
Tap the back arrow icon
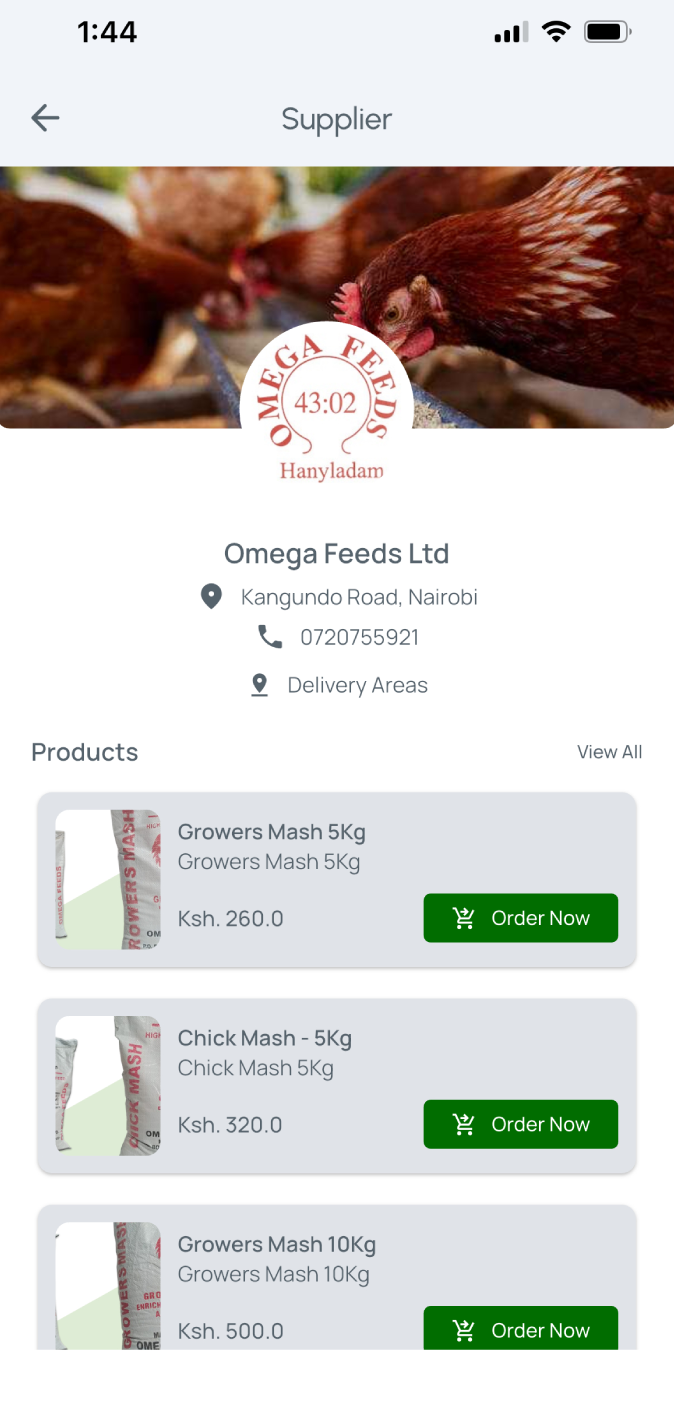coord(46,119)
